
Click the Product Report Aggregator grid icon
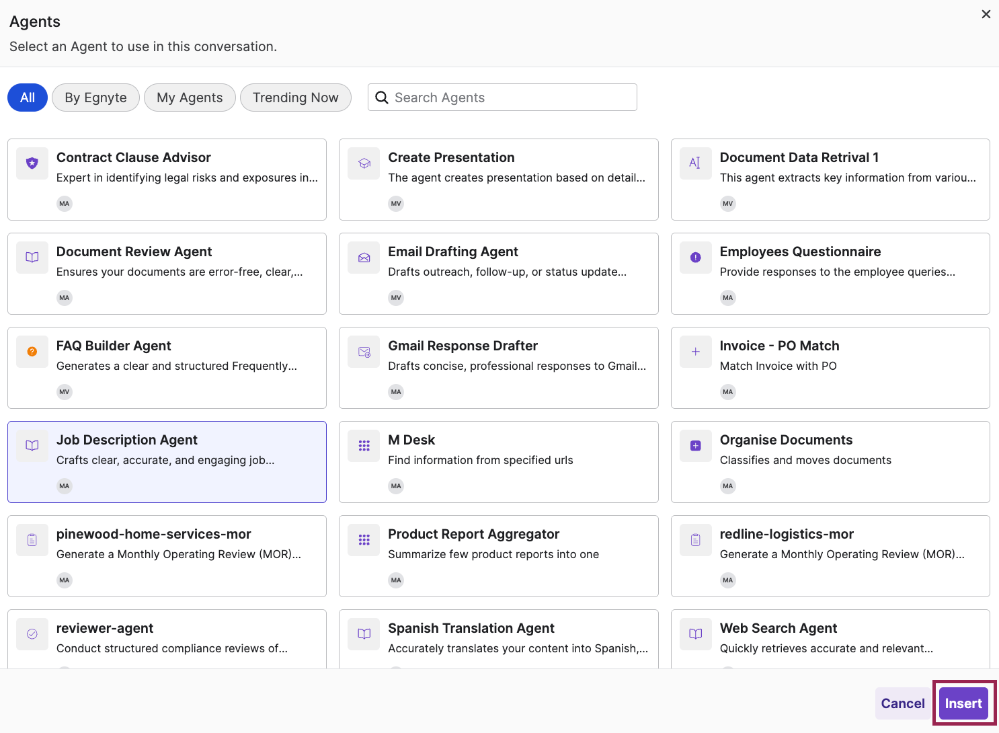[364, 540]
